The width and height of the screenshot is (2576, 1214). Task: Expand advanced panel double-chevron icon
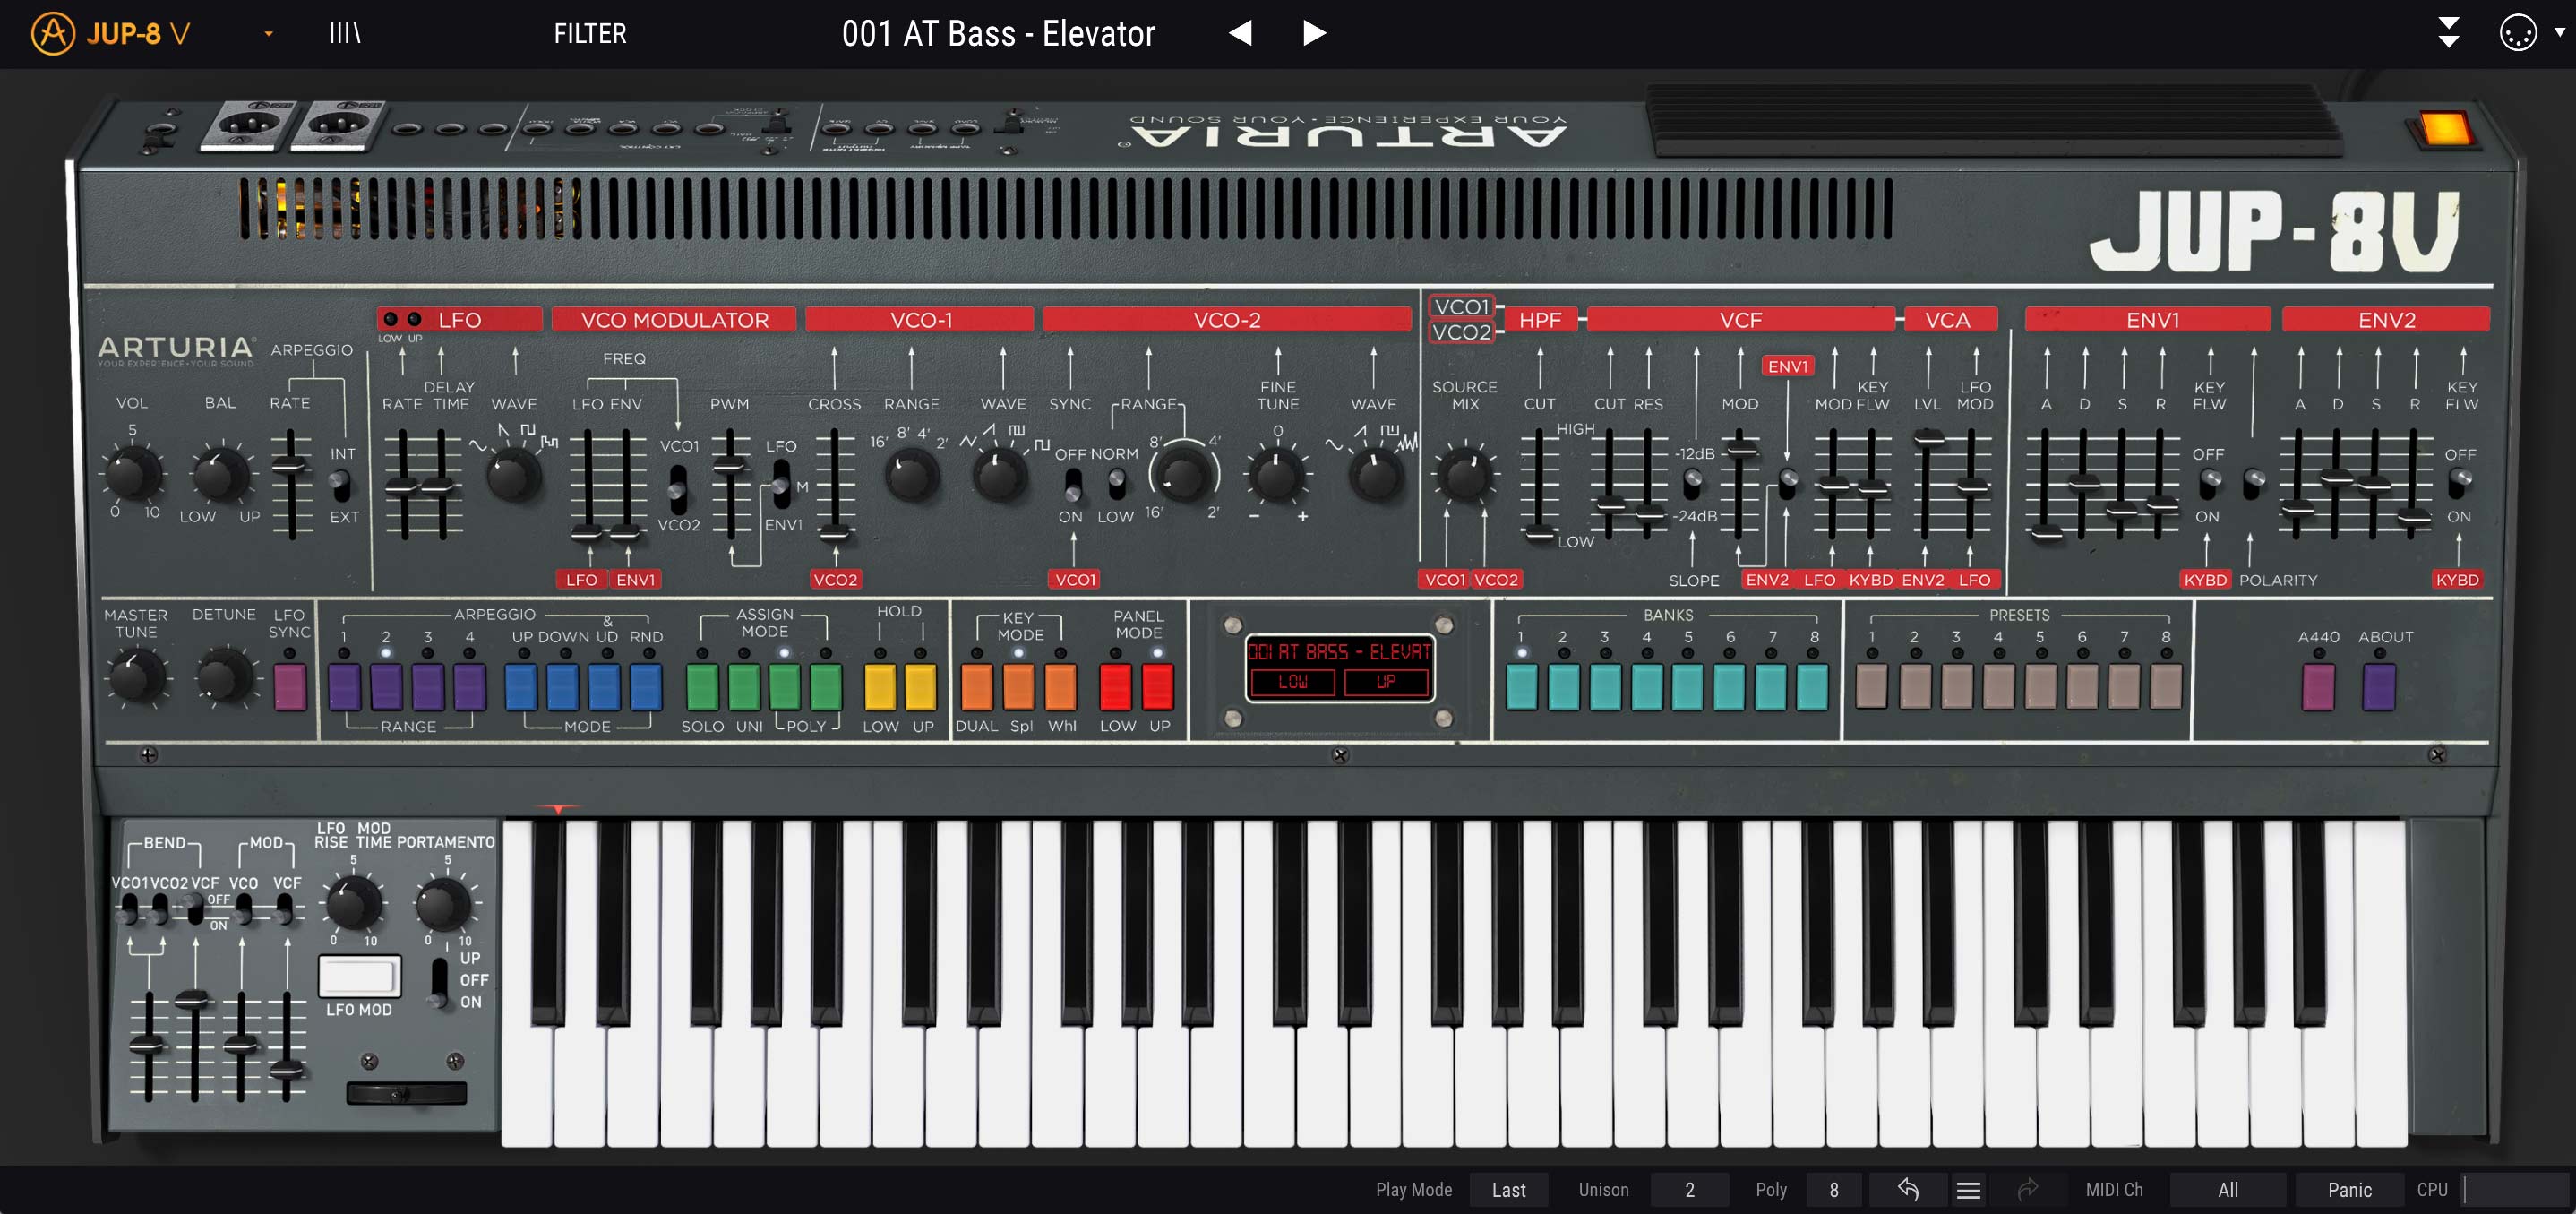coord(2448,33)
